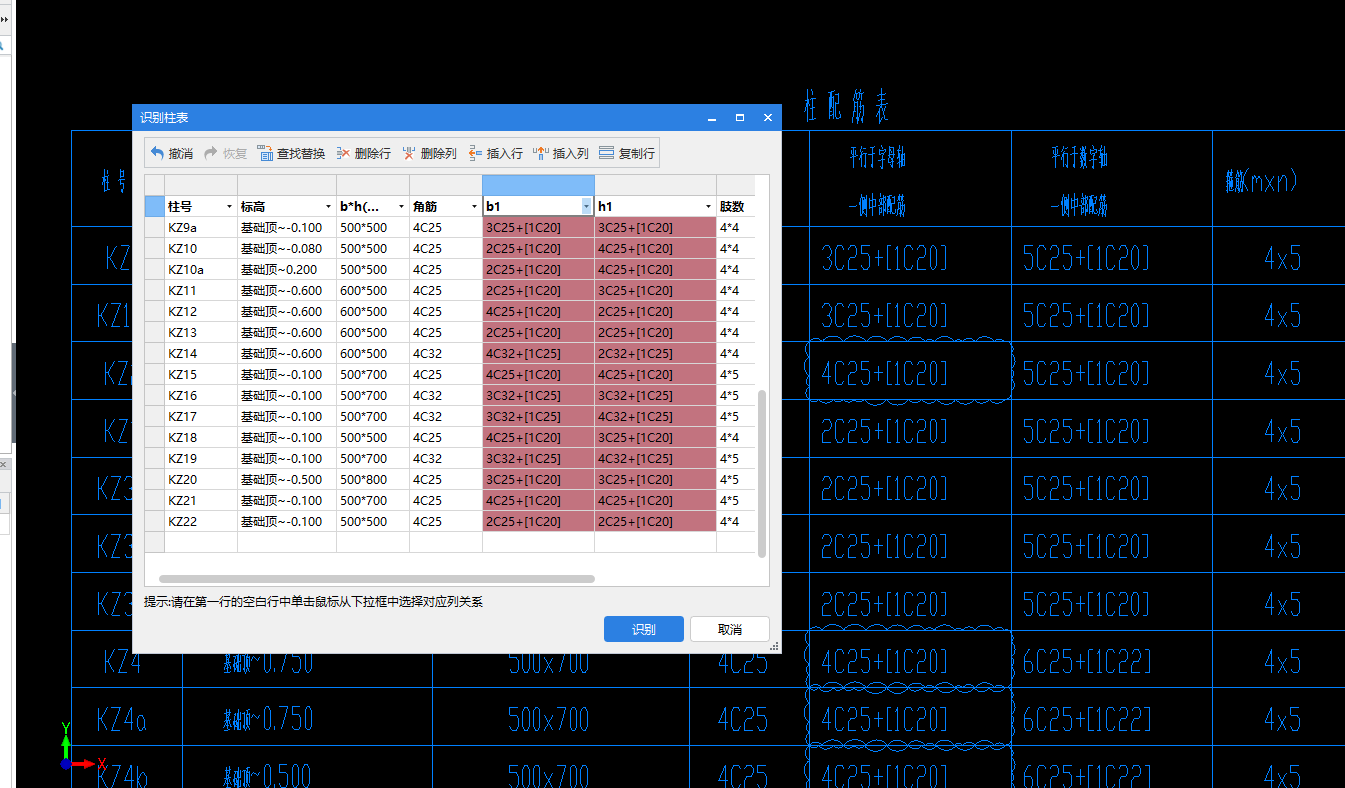Open the b*h column mapping dropdown

coord(402,206)
